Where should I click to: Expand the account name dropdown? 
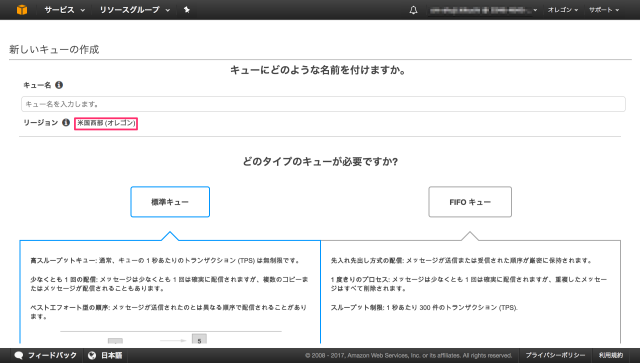pos(483,10)
